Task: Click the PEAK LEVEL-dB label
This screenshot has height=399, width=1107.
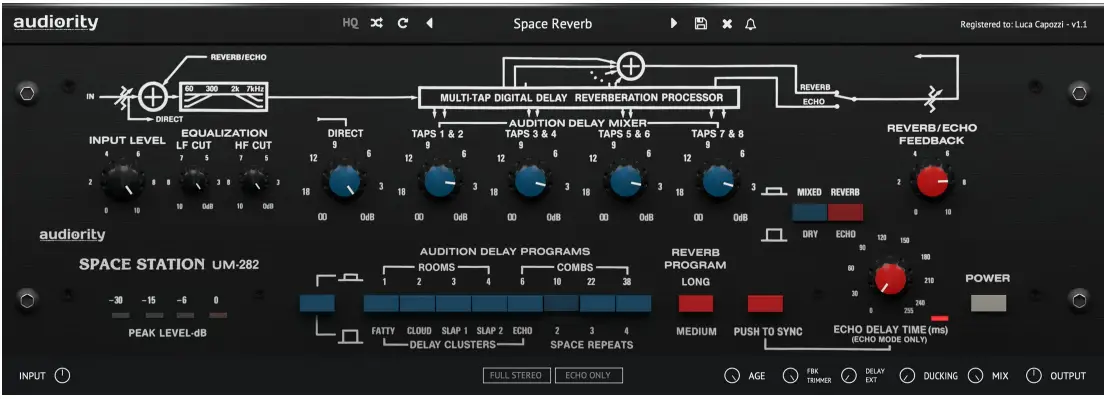Action: point(169,332)
